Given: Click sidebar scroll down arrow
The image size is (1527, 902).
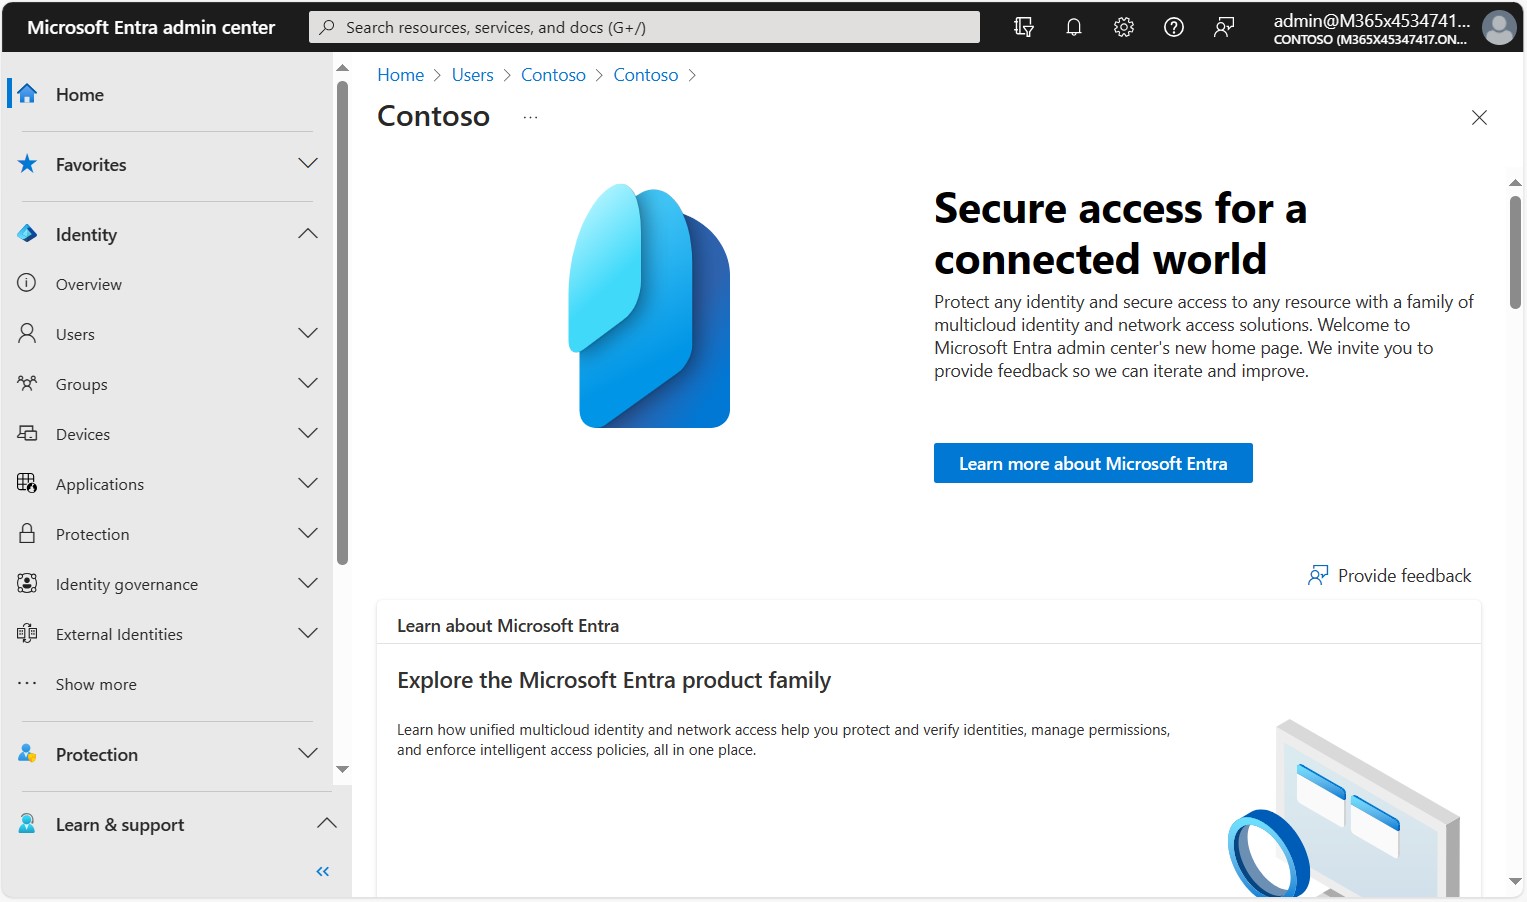Looking at the screenshot, I should tap(343, 769).
